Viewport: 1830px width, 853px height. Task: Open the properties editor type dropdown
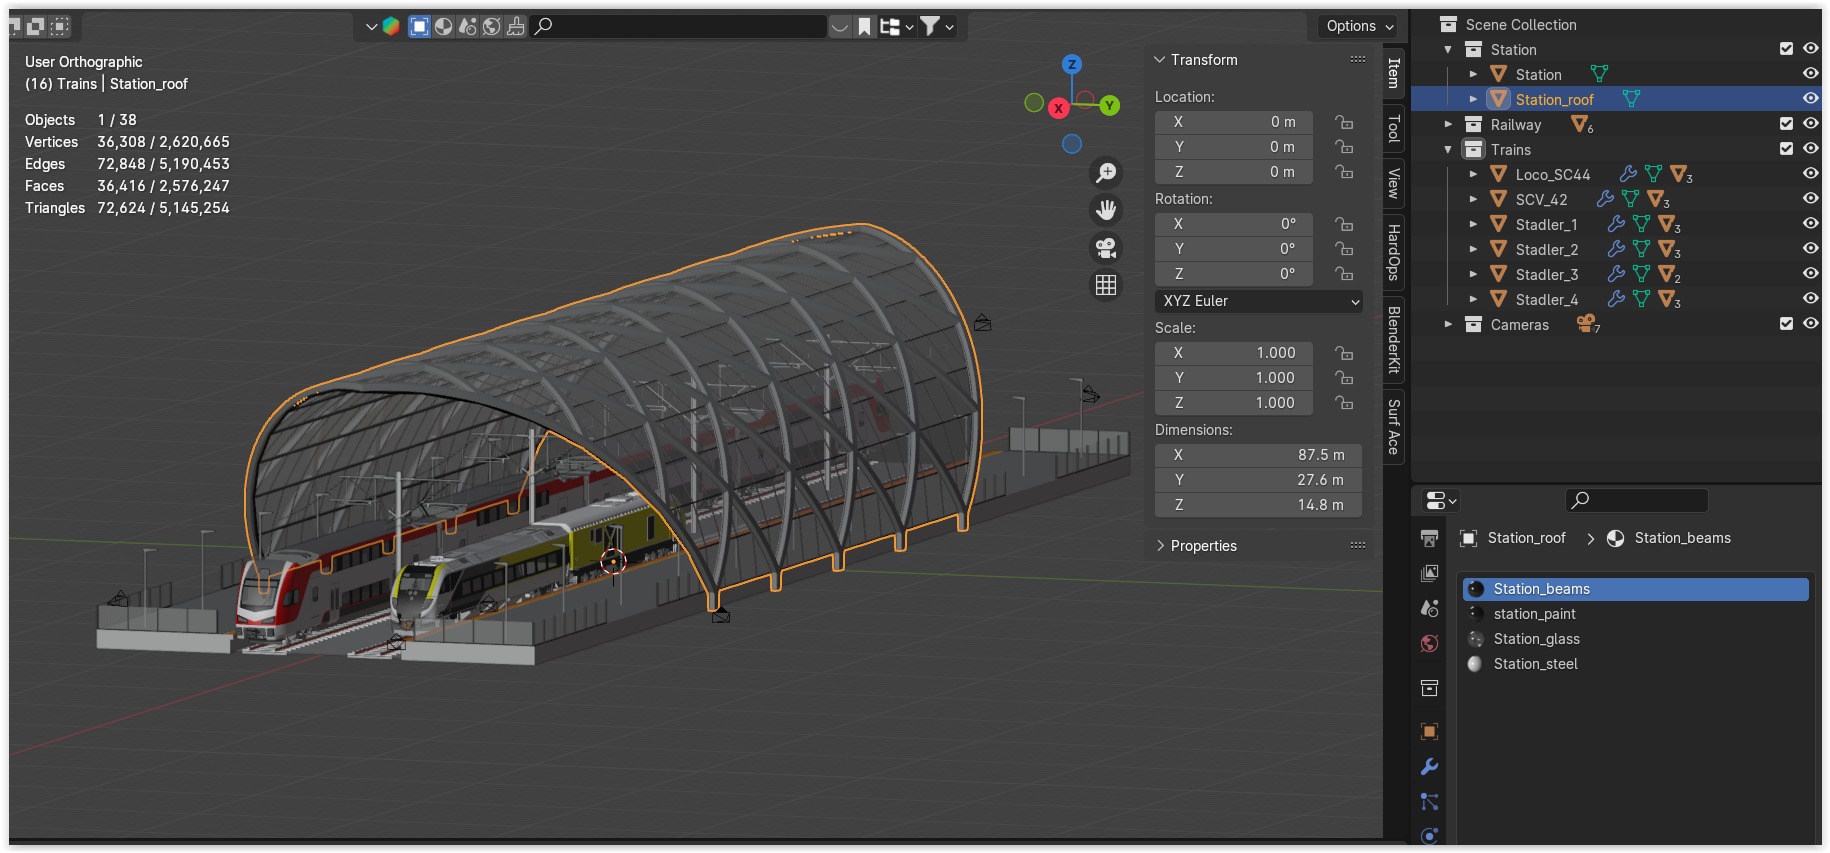pyautogui.click(x=1440, y=500)
